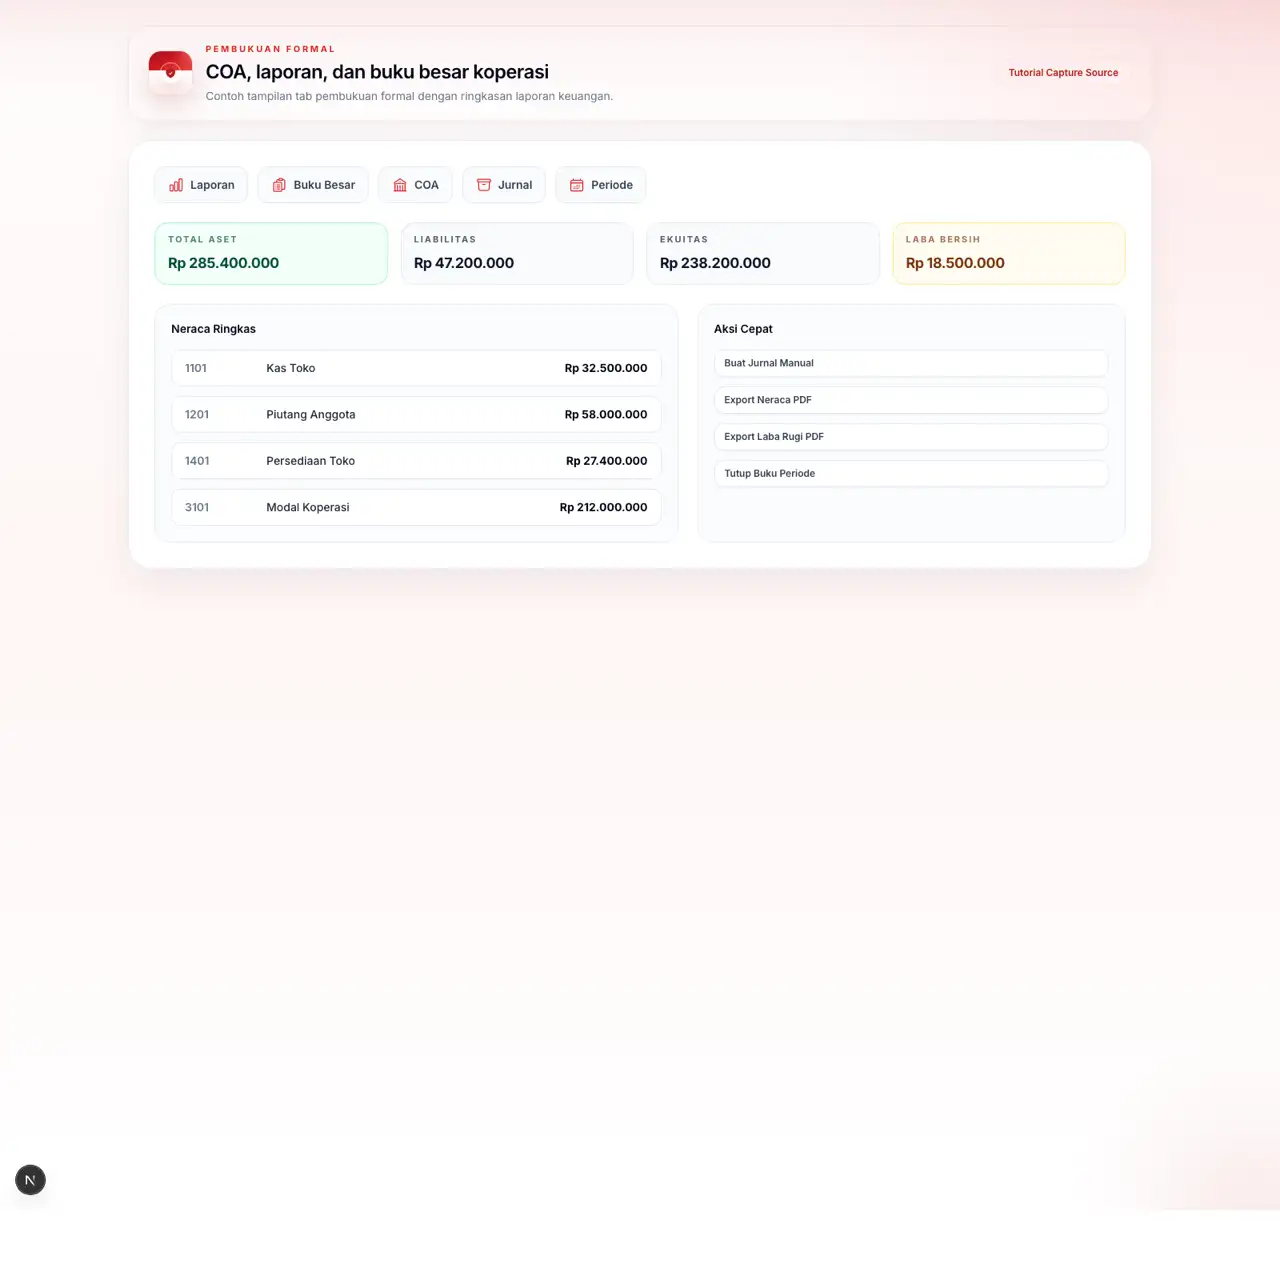Viewport: 1280px width, 1280px height.
Task: Click the Laba Bersih summary card
Action: pos(1008,253)
